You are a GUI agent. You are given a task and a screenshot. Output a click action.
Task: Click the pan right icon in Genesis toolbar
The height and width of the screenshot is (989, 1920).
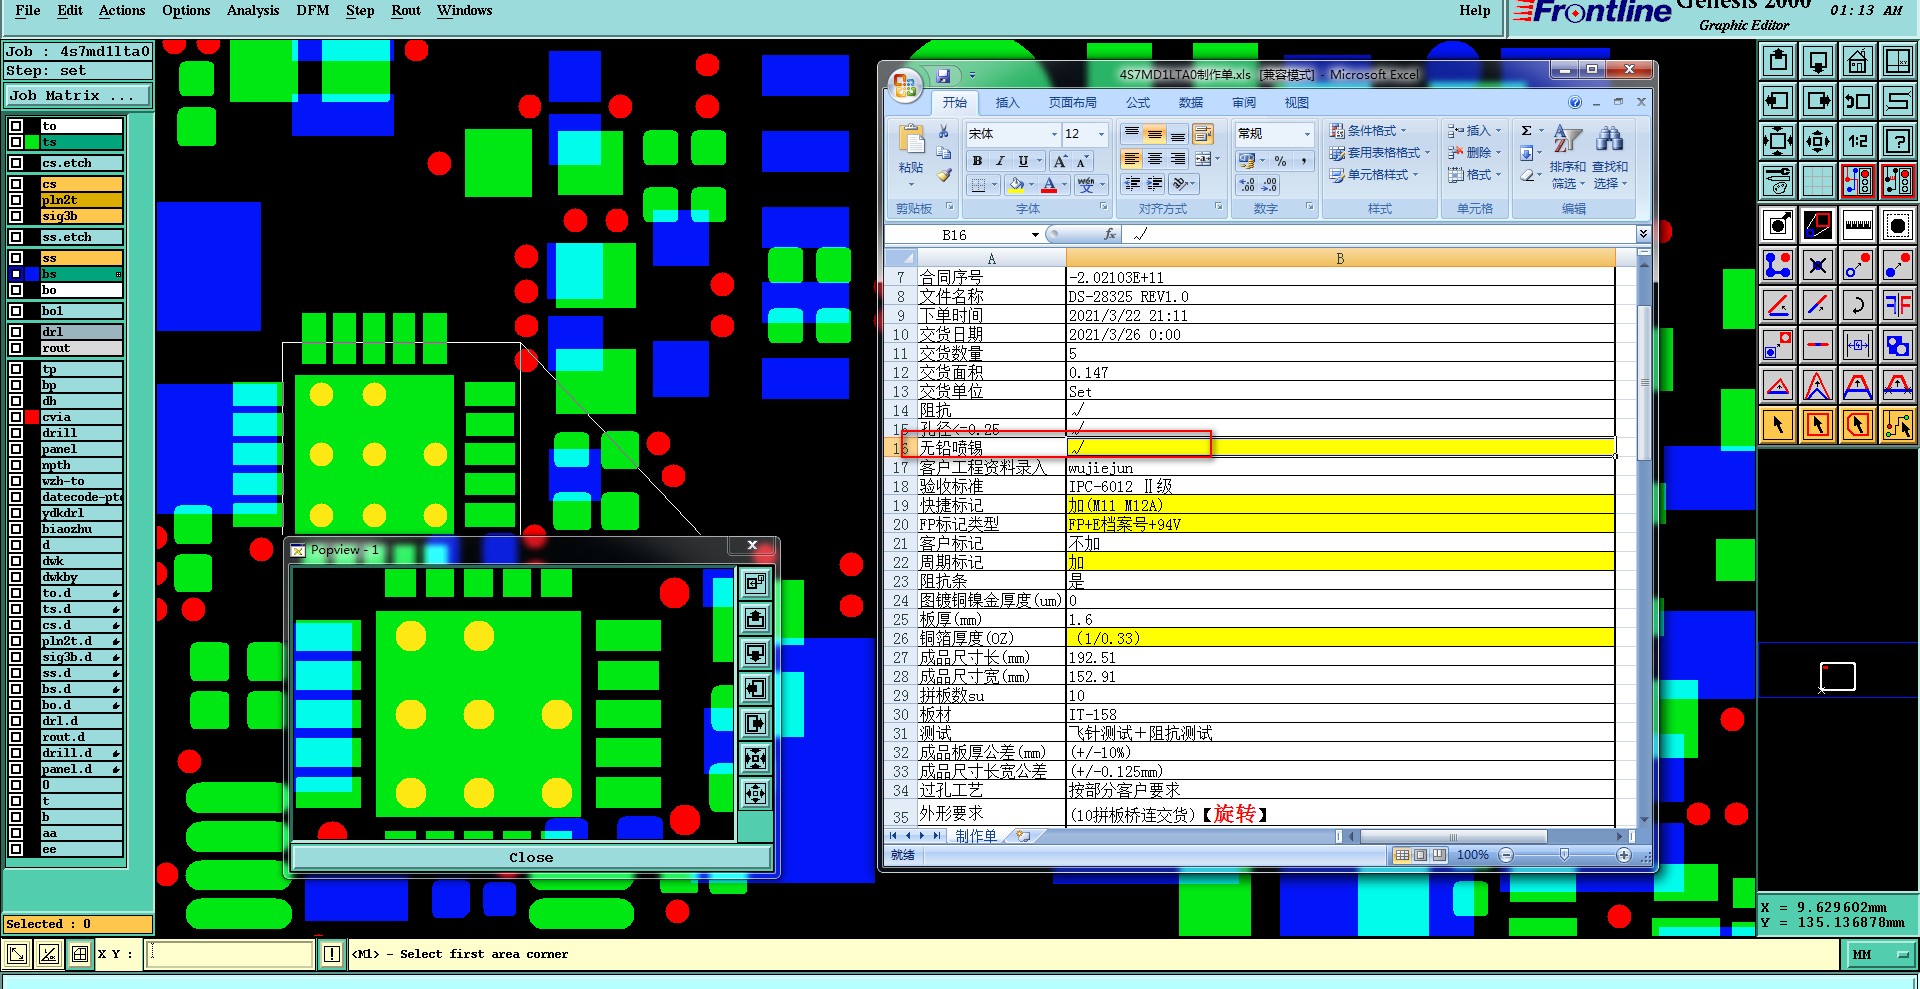click(x=1818, y=101)
